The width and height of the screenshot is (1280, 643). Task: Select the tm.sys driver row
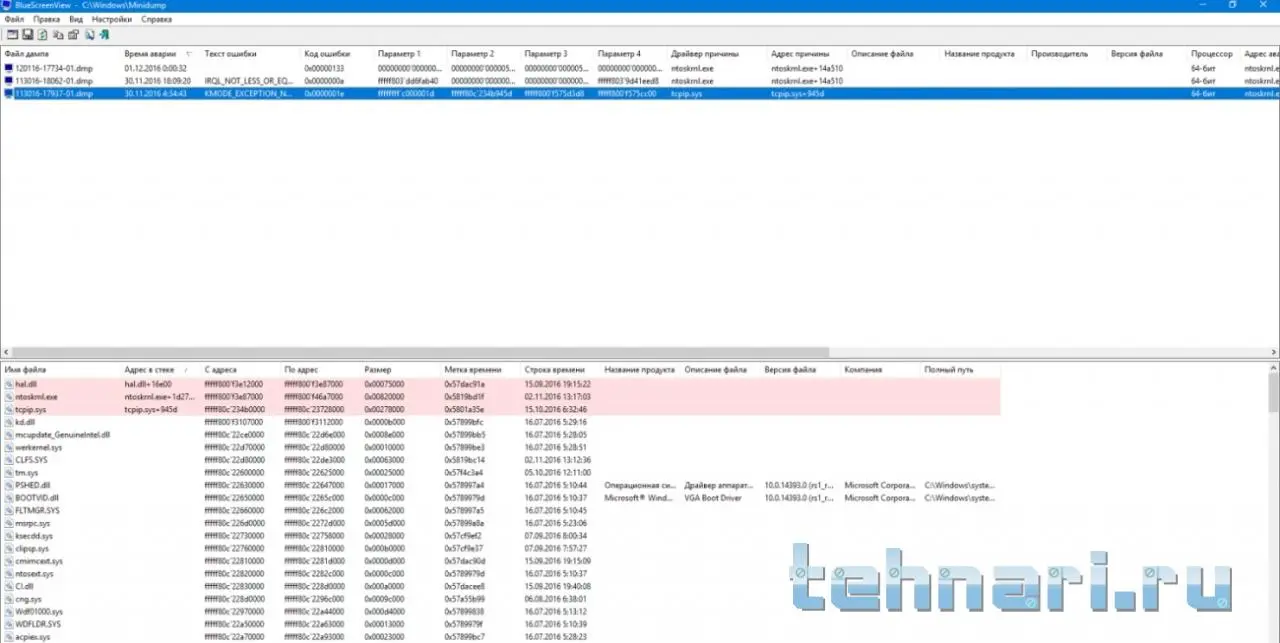[500, 472]
